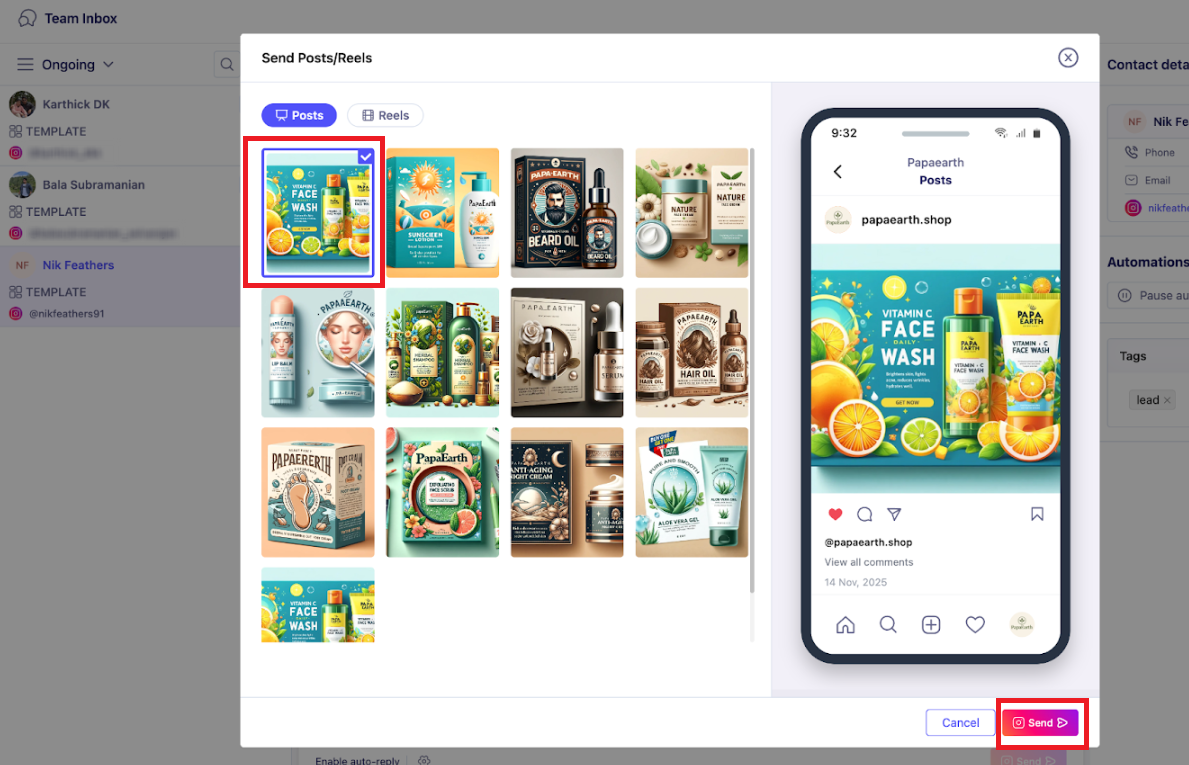Open Nik Feathers conversation
Viewport: 1189px width, 765px height.
point(120,286)
